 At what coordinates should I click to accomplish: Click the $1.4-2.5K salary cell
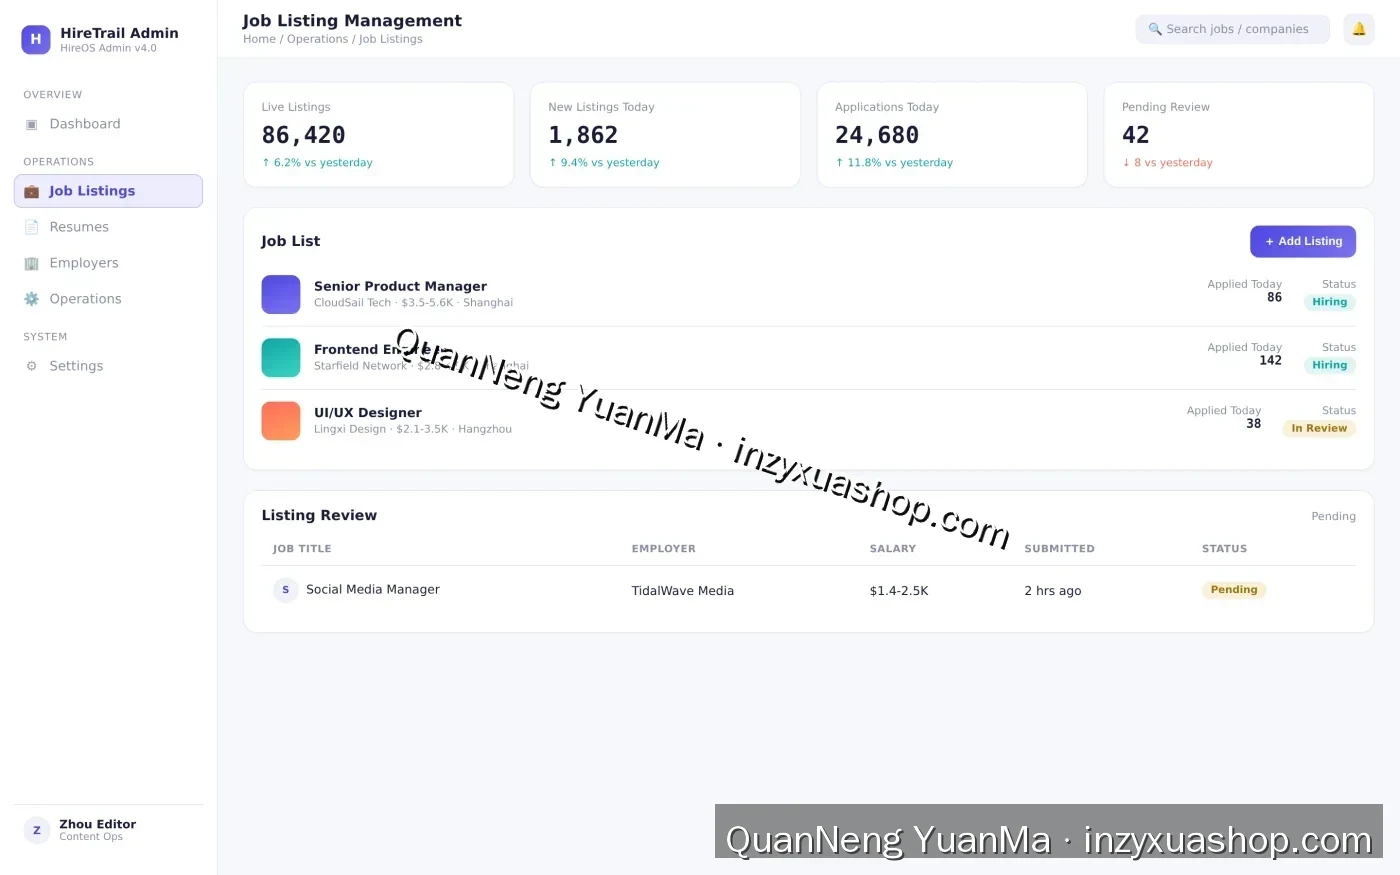pos(899,591)
